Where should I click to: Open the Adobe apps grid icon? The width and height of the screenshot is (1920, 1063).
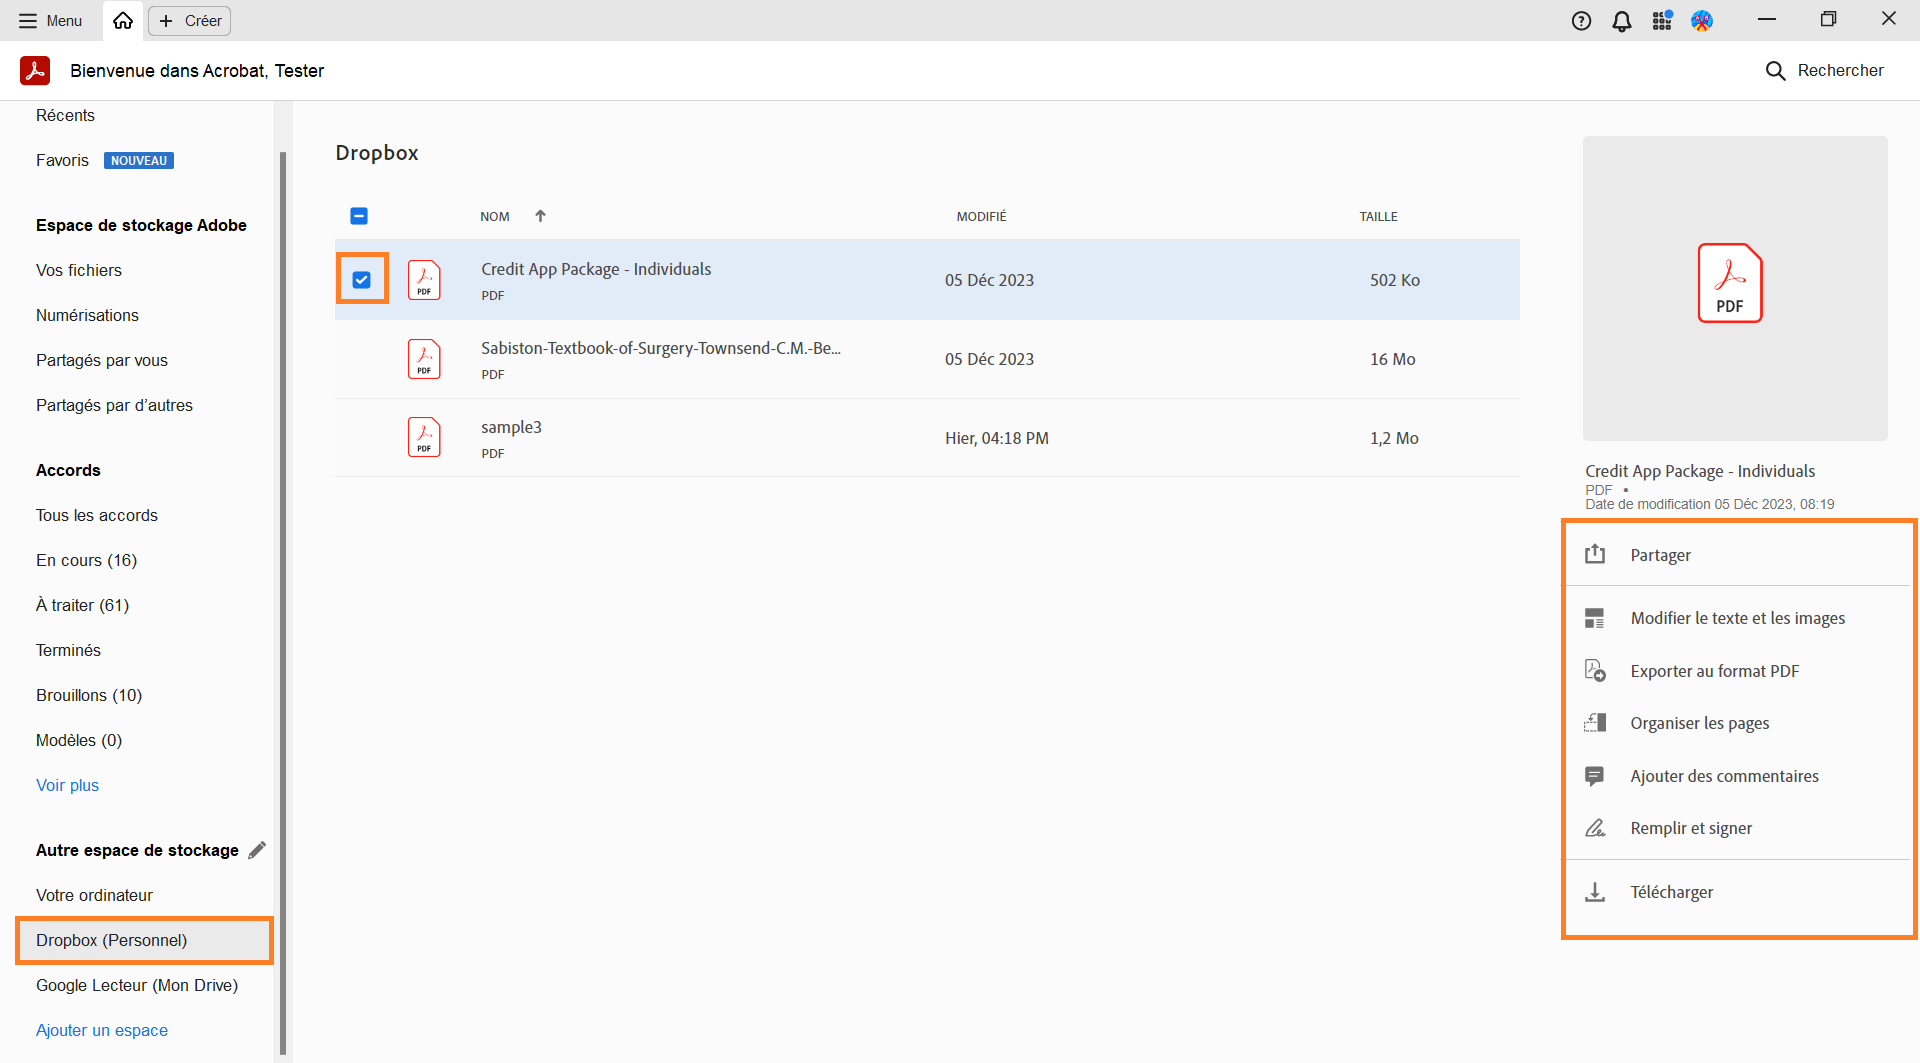click(1662, 20)
